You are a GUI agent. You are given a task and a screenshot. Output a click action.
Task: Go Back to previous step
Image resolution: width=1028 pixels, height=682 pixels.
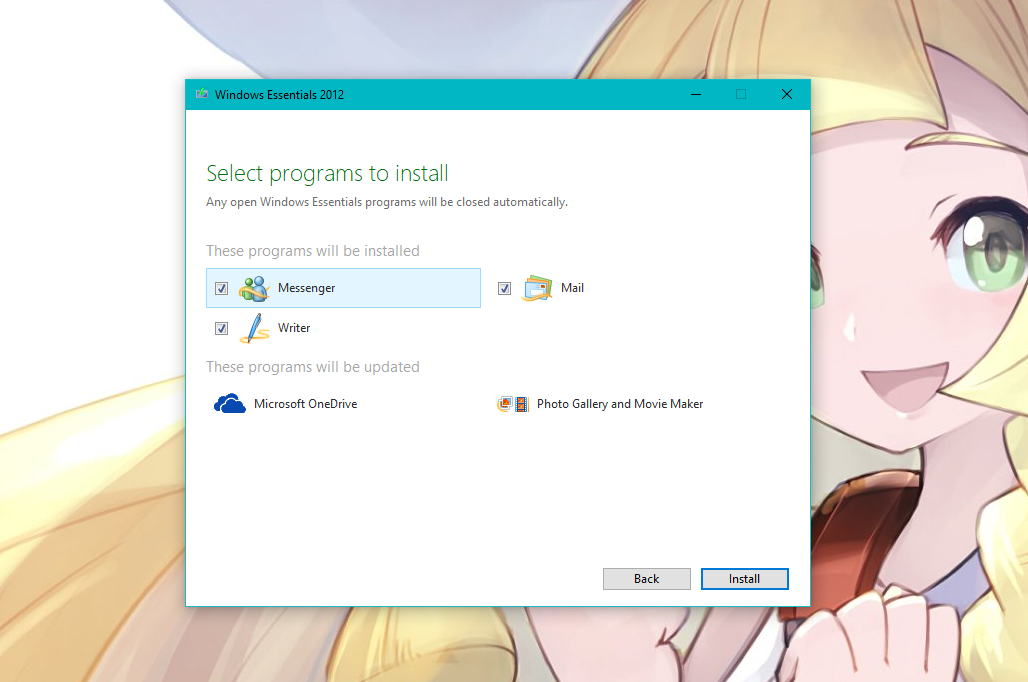[x=646, y=579]
